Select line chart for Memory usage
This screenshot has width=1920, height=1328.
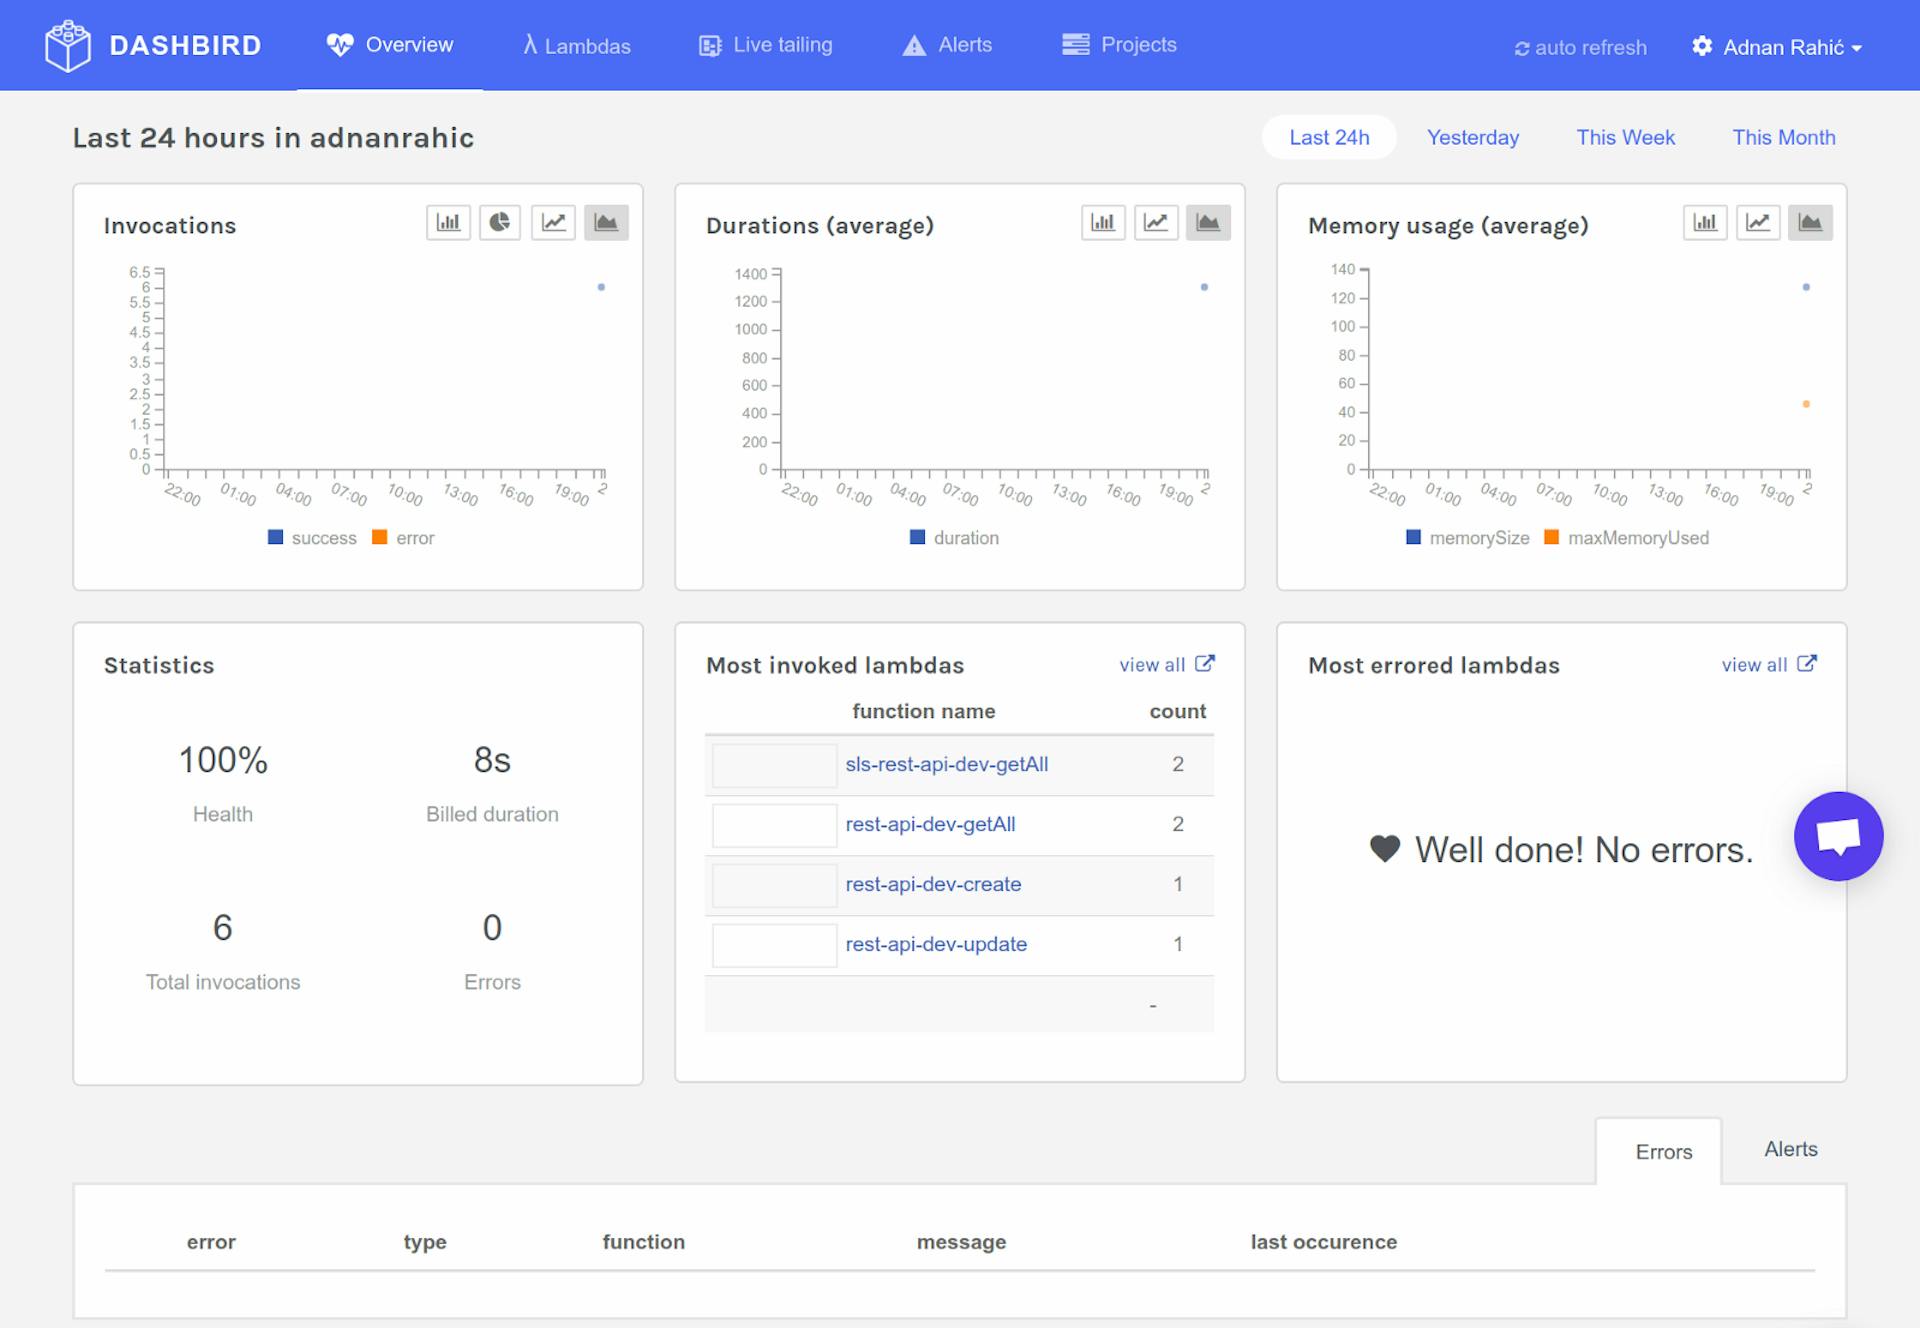[x=1758, y=222]
